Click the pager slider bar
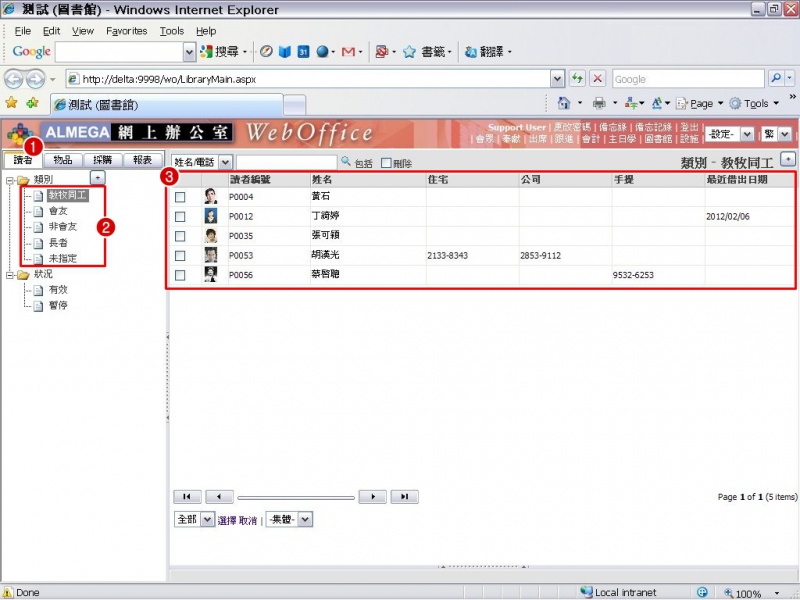 296,497
